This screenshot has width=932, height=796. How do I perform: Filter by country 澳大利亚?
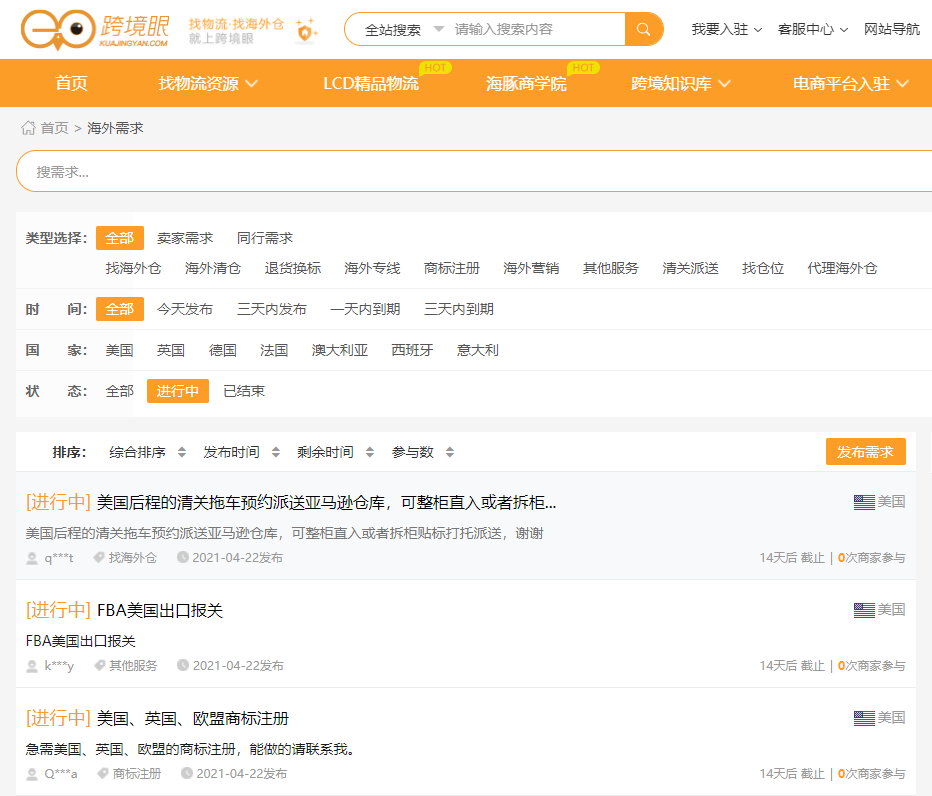[x=340, y=350]
